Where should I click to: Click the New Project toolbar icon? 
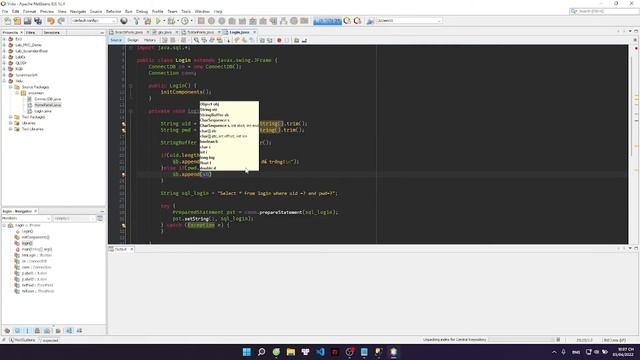[17, 21]
